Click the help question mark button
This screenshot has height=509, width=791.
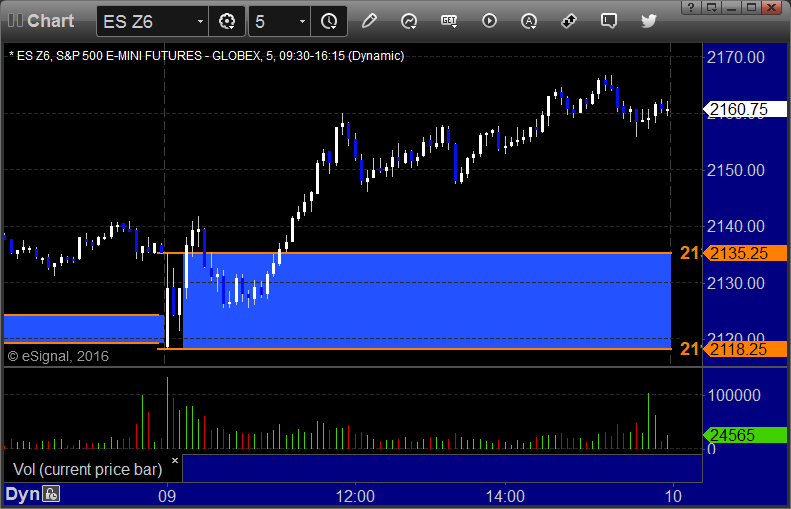pyautogui.click(x=691, y=7)
